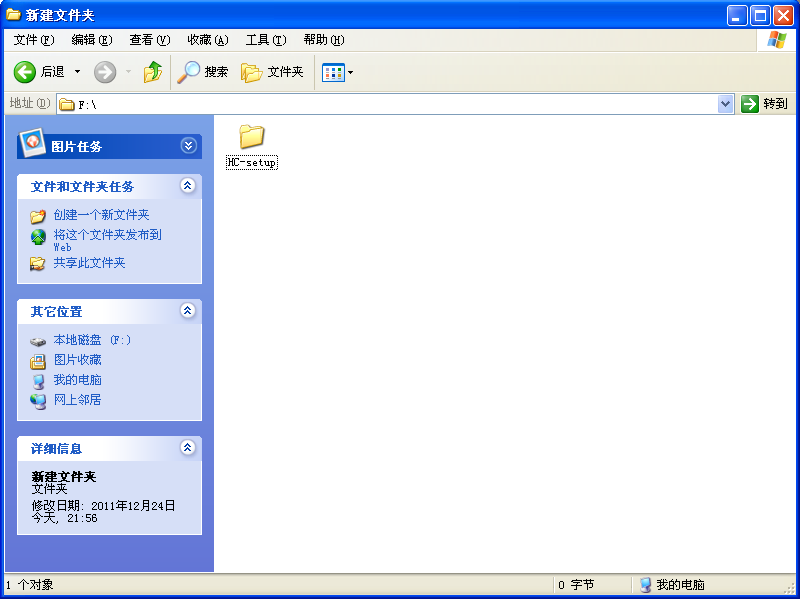Collapse the 文件和文件夹任务 panel

point(187,186)
